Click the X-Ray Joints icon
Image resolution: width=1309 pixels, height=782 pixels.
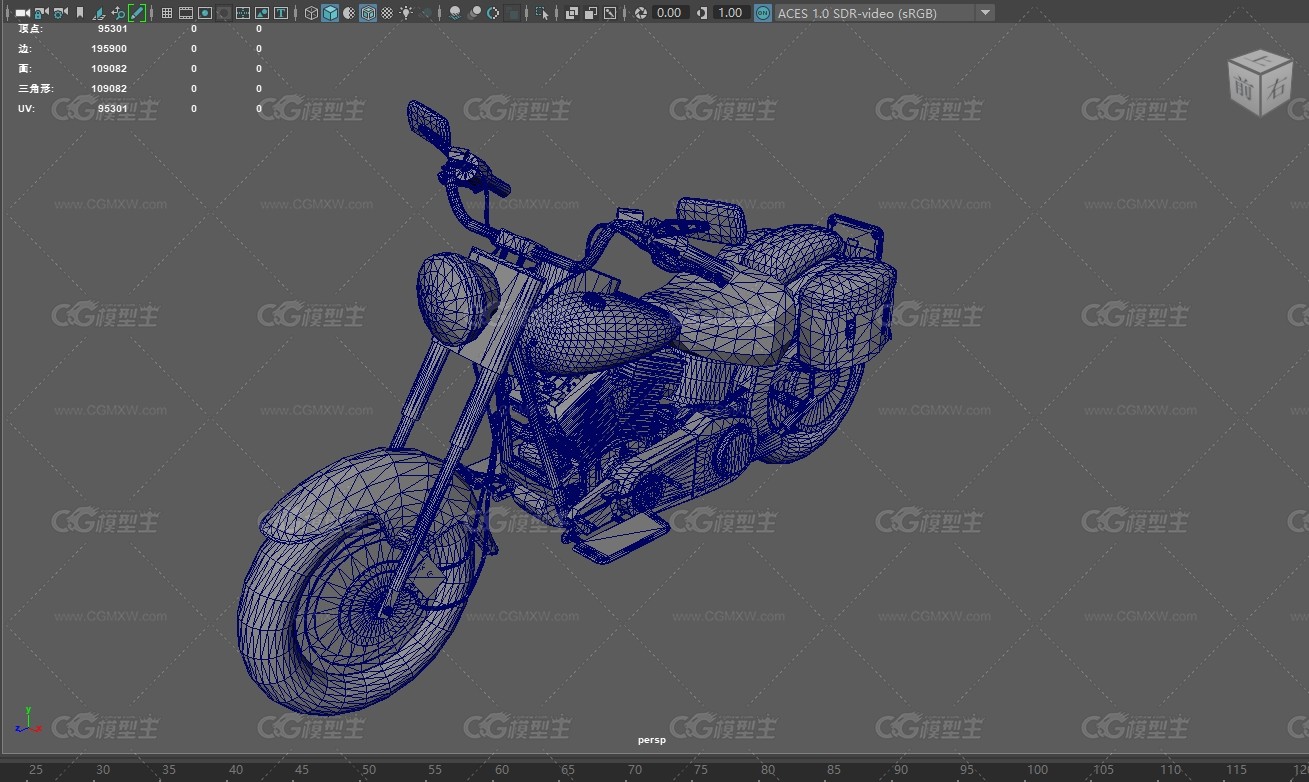pos(610,13)
